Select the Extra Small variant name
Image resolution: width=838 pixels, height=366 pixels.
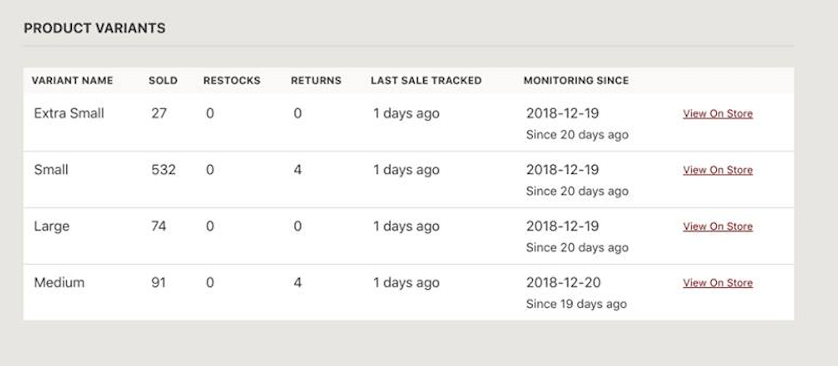pyautogui.click(x=69, y=113)
